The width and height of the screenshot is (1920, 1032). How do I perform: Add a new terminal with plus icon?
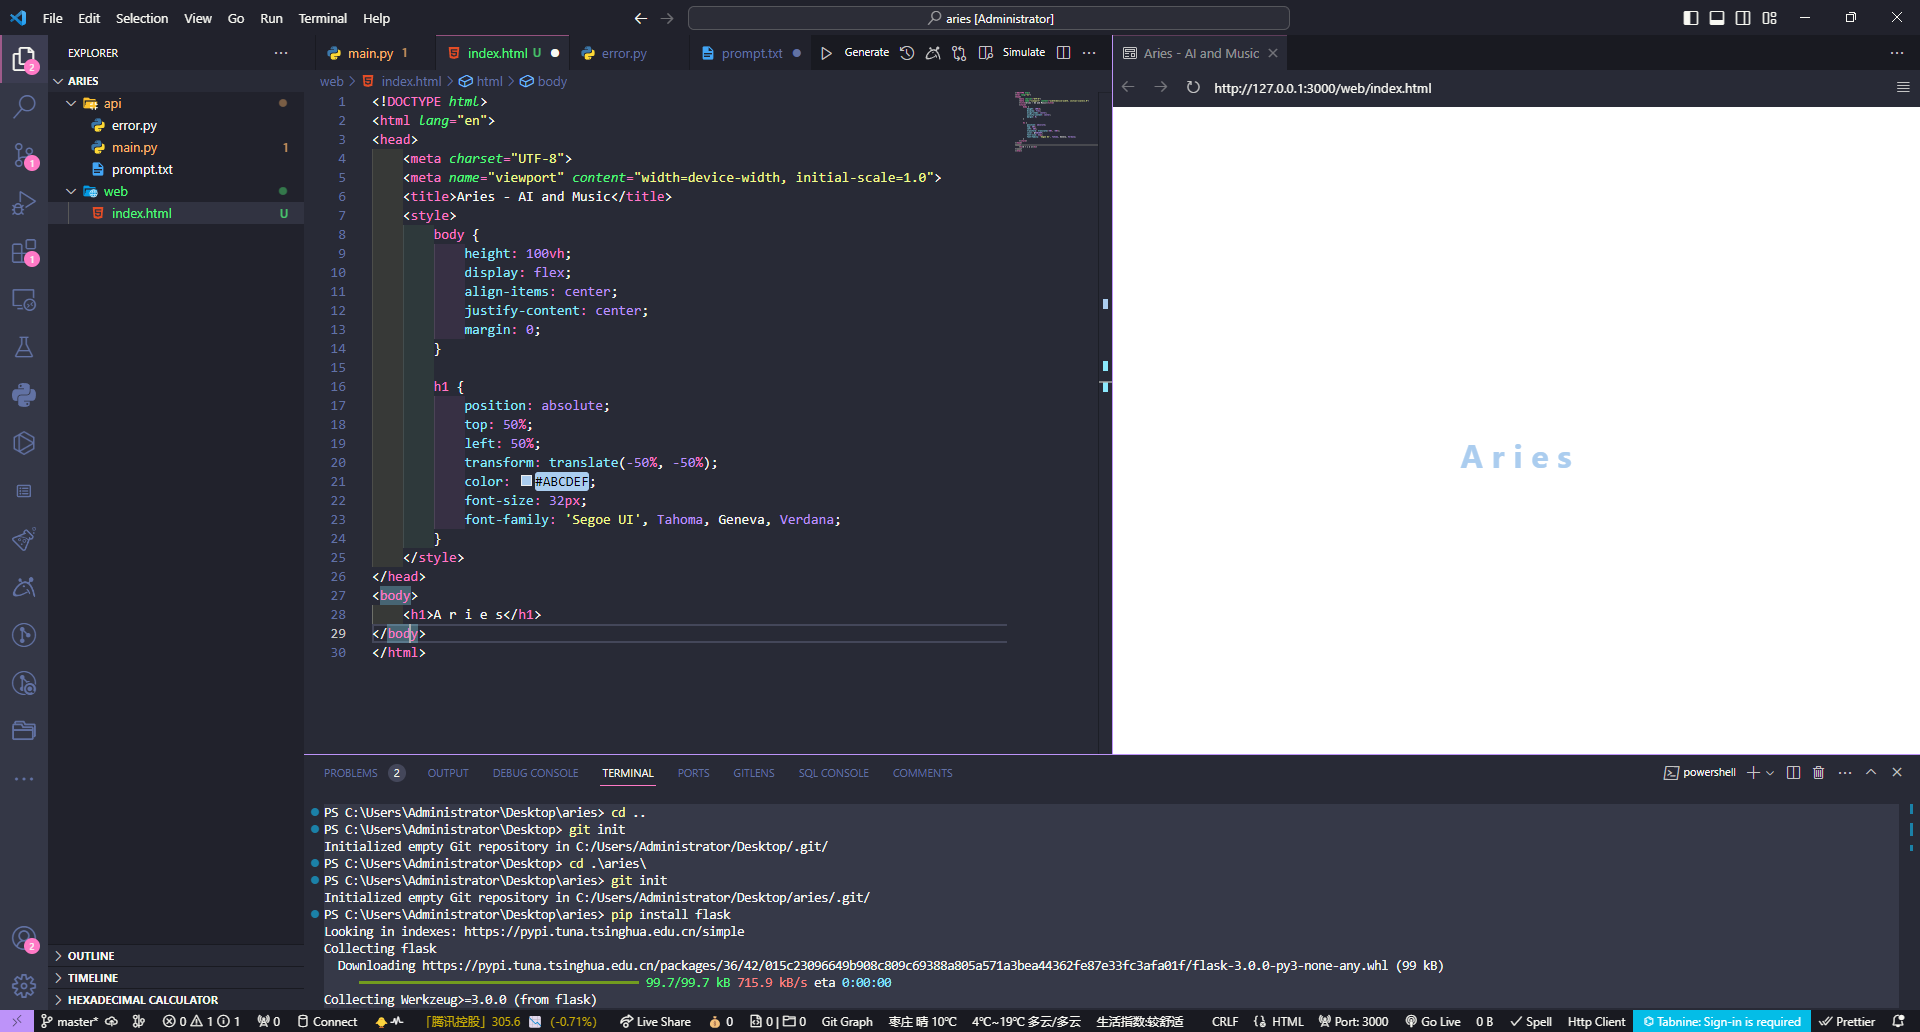1753,773
